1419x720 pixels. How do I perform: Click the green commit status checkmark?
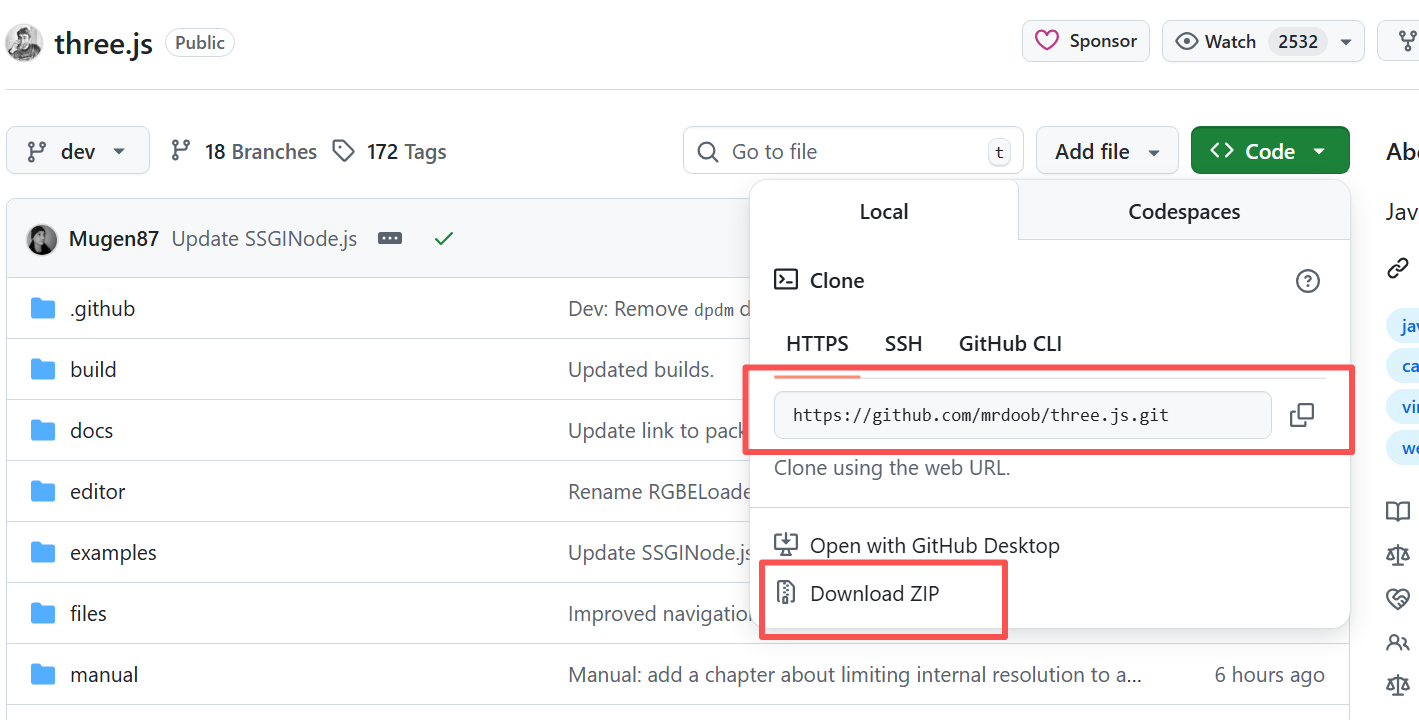click(444, 239)
